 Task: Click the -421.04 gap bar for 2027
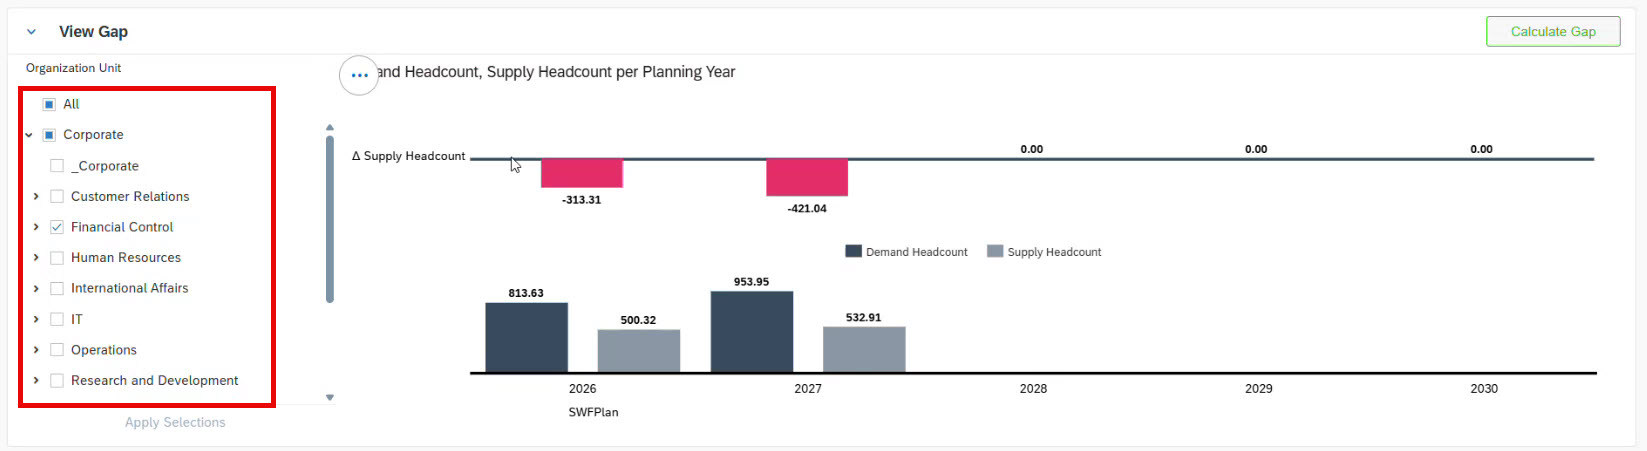pos(807,177)
